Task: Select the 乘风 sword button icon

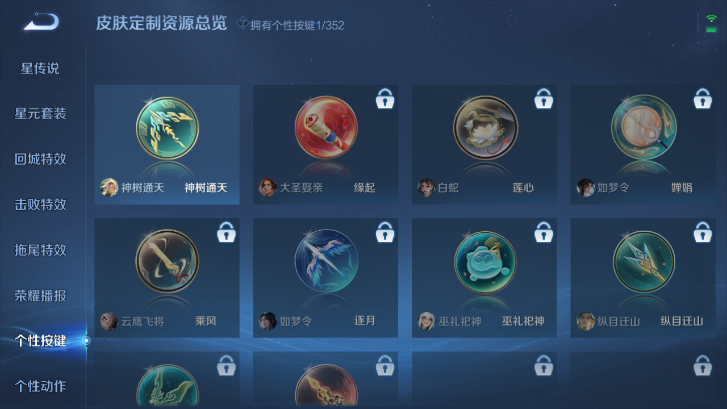Action: [x=167, y=261]
